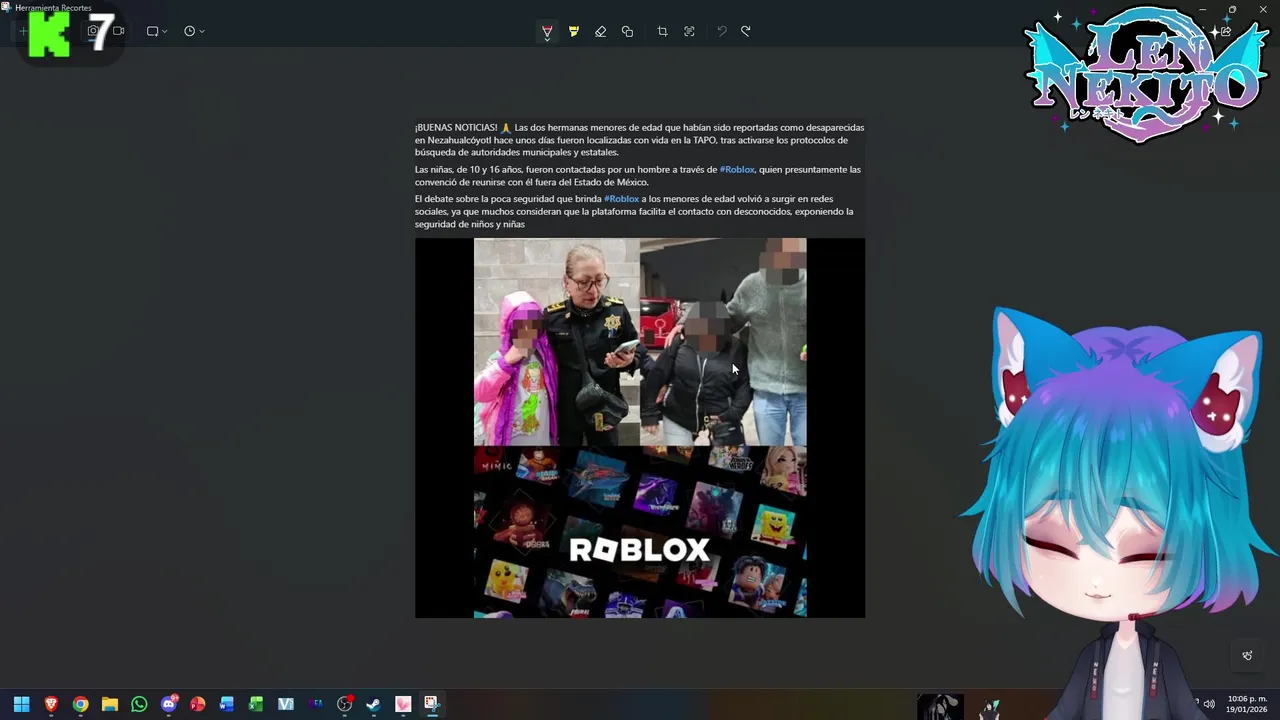Open the snip shape mode dropdown
The height and width of the screenshot is (720, 1280).
coord(157,31)
